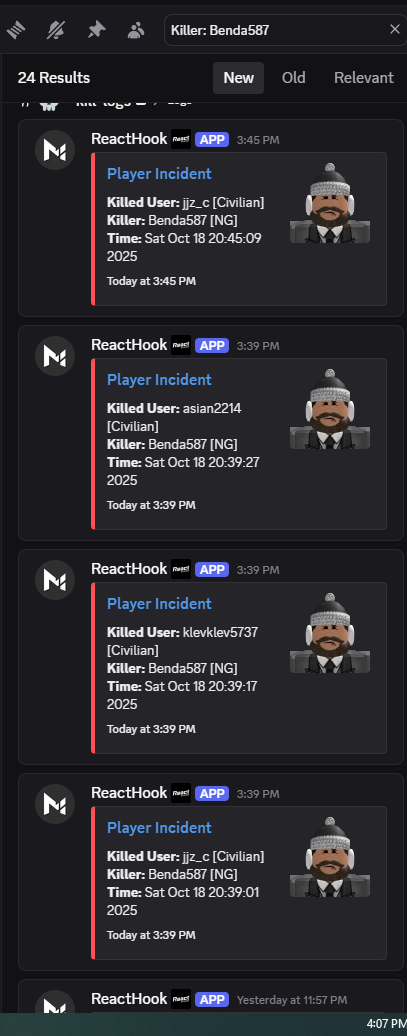View character thumbnail in 3:45 PM embed
Viewport: 407px width, 1036px height.
click(330, 203)
